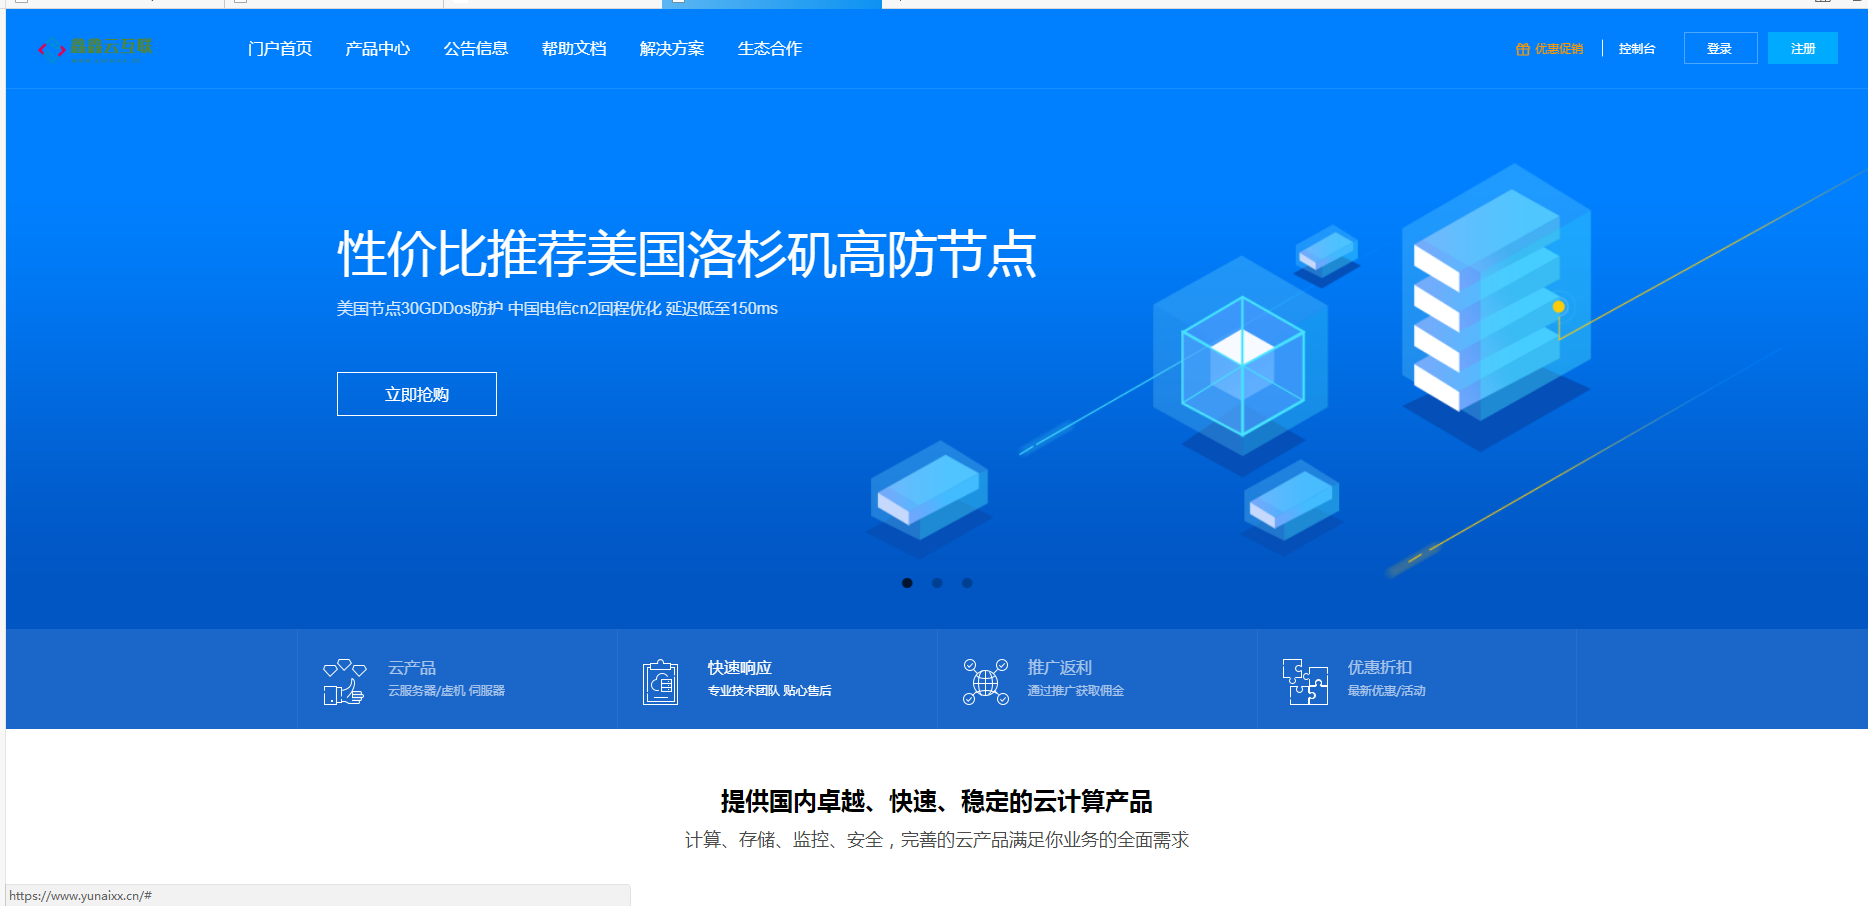The height and width of the screenshot is (906, 1868).
Task: Open the 产品中心 menu
Action: pos(377,48)
